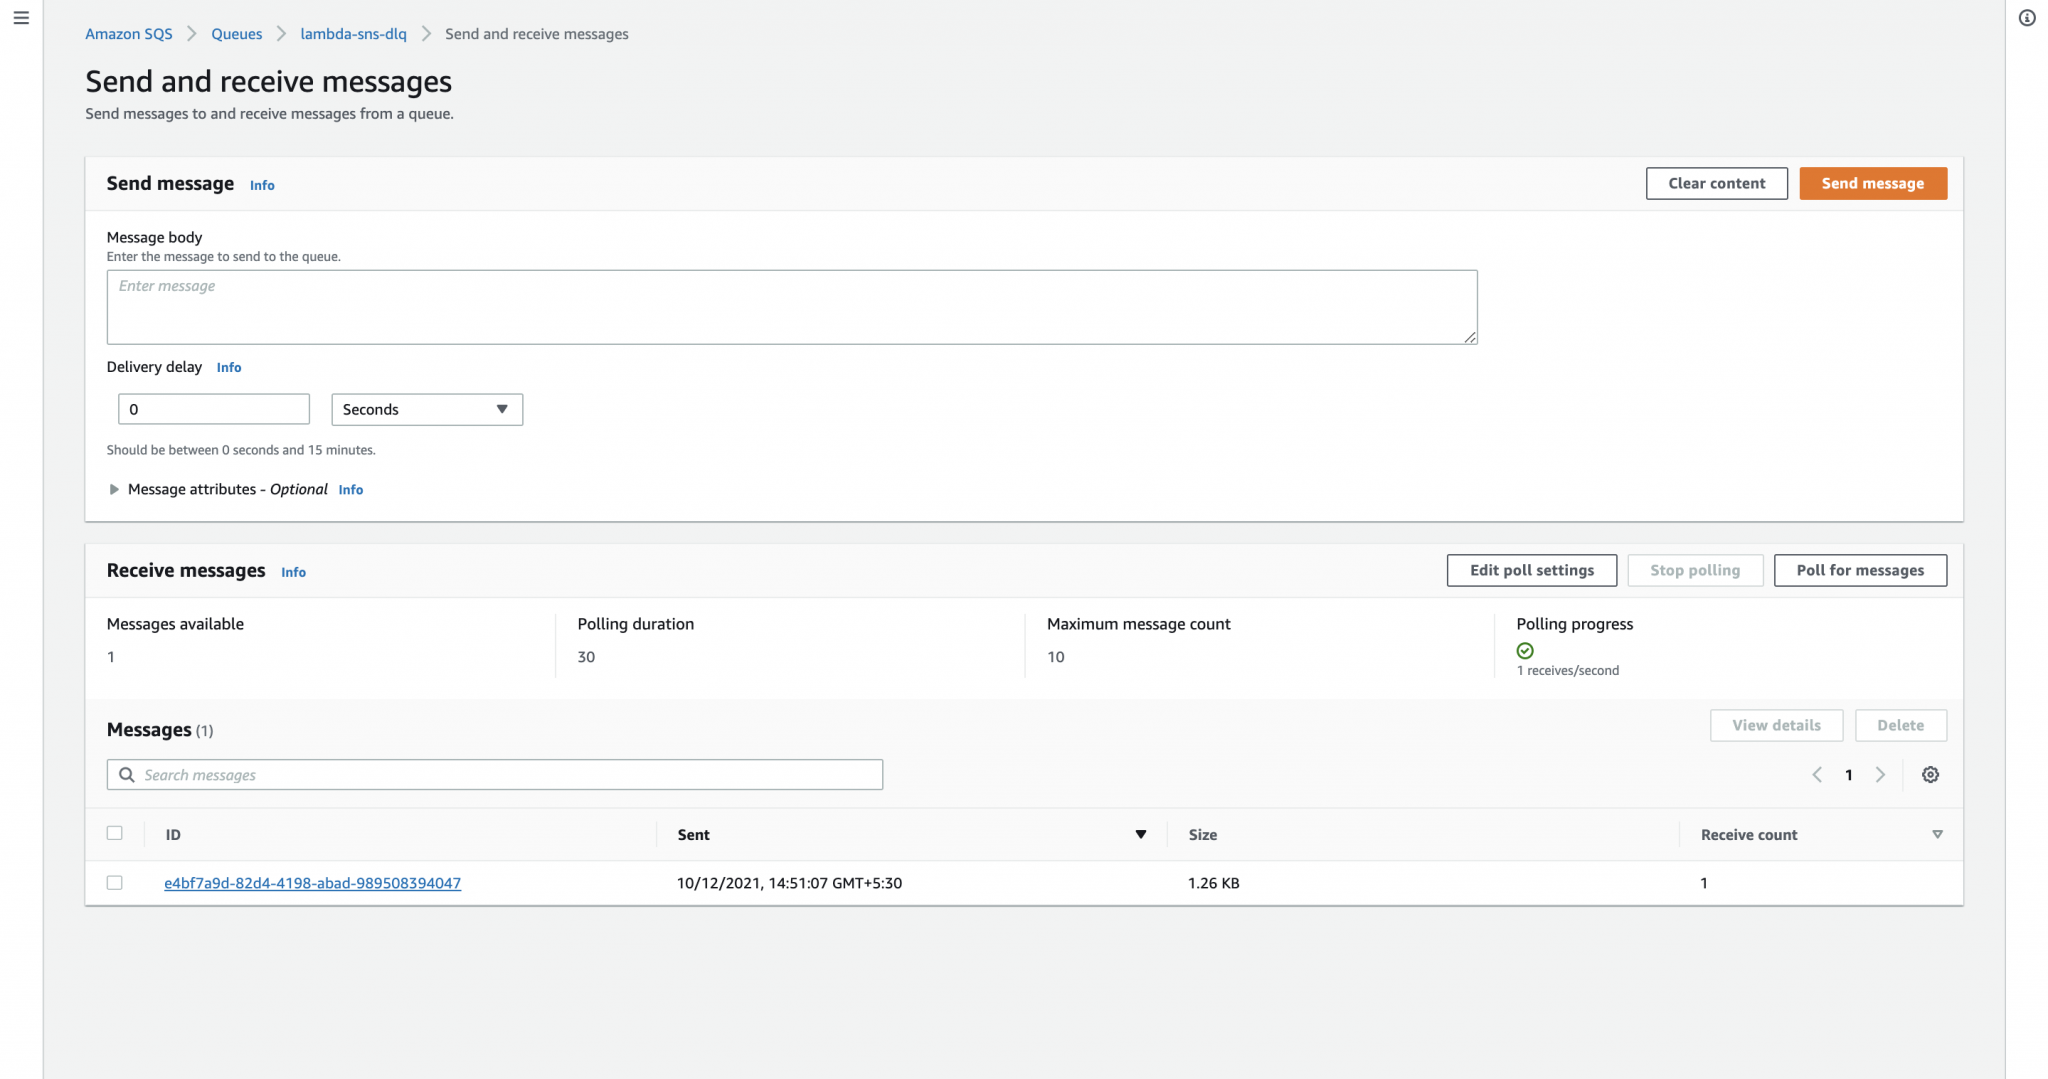Go to next page of messages
This screenshot has height=1079, width=2048.
(1882, 774)
